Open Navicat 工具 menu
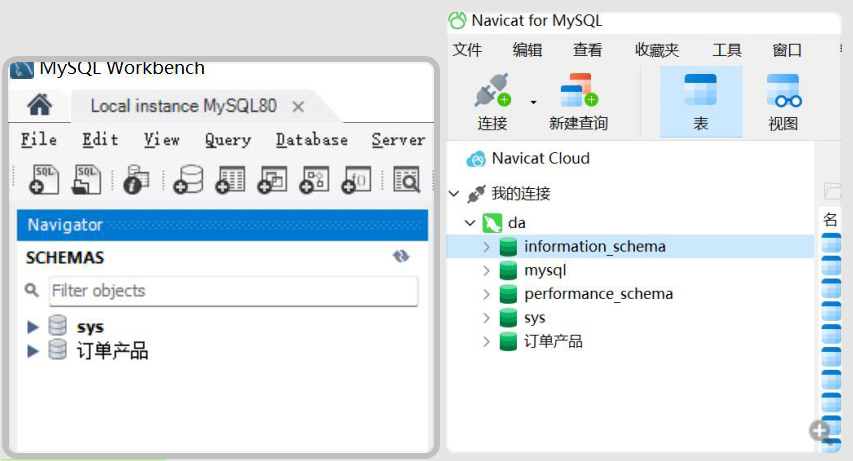853x461 pixels. point(727,50)
